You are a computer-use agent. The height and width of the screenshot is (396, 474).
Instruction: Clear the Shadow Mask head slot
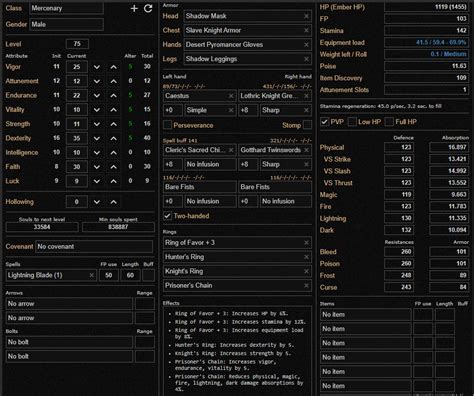click(306, 16)
